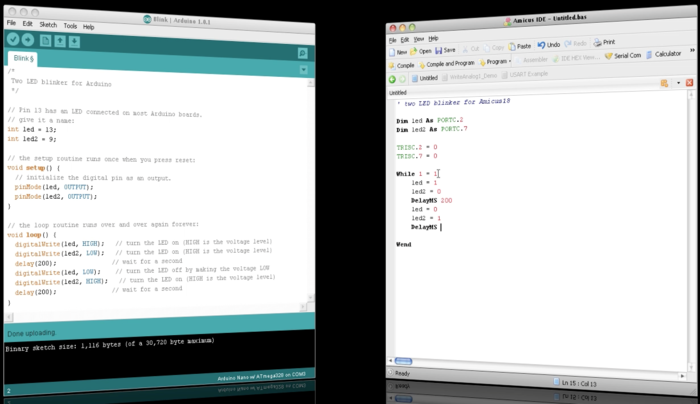The image size is (700, 404).
Task: Open the Amicus IDE Edit menu
Action: [404, 40]
